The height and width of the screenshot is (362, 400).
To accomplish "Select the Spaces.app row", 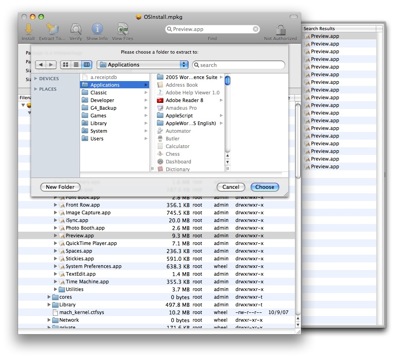I will [x=157, y=251].
